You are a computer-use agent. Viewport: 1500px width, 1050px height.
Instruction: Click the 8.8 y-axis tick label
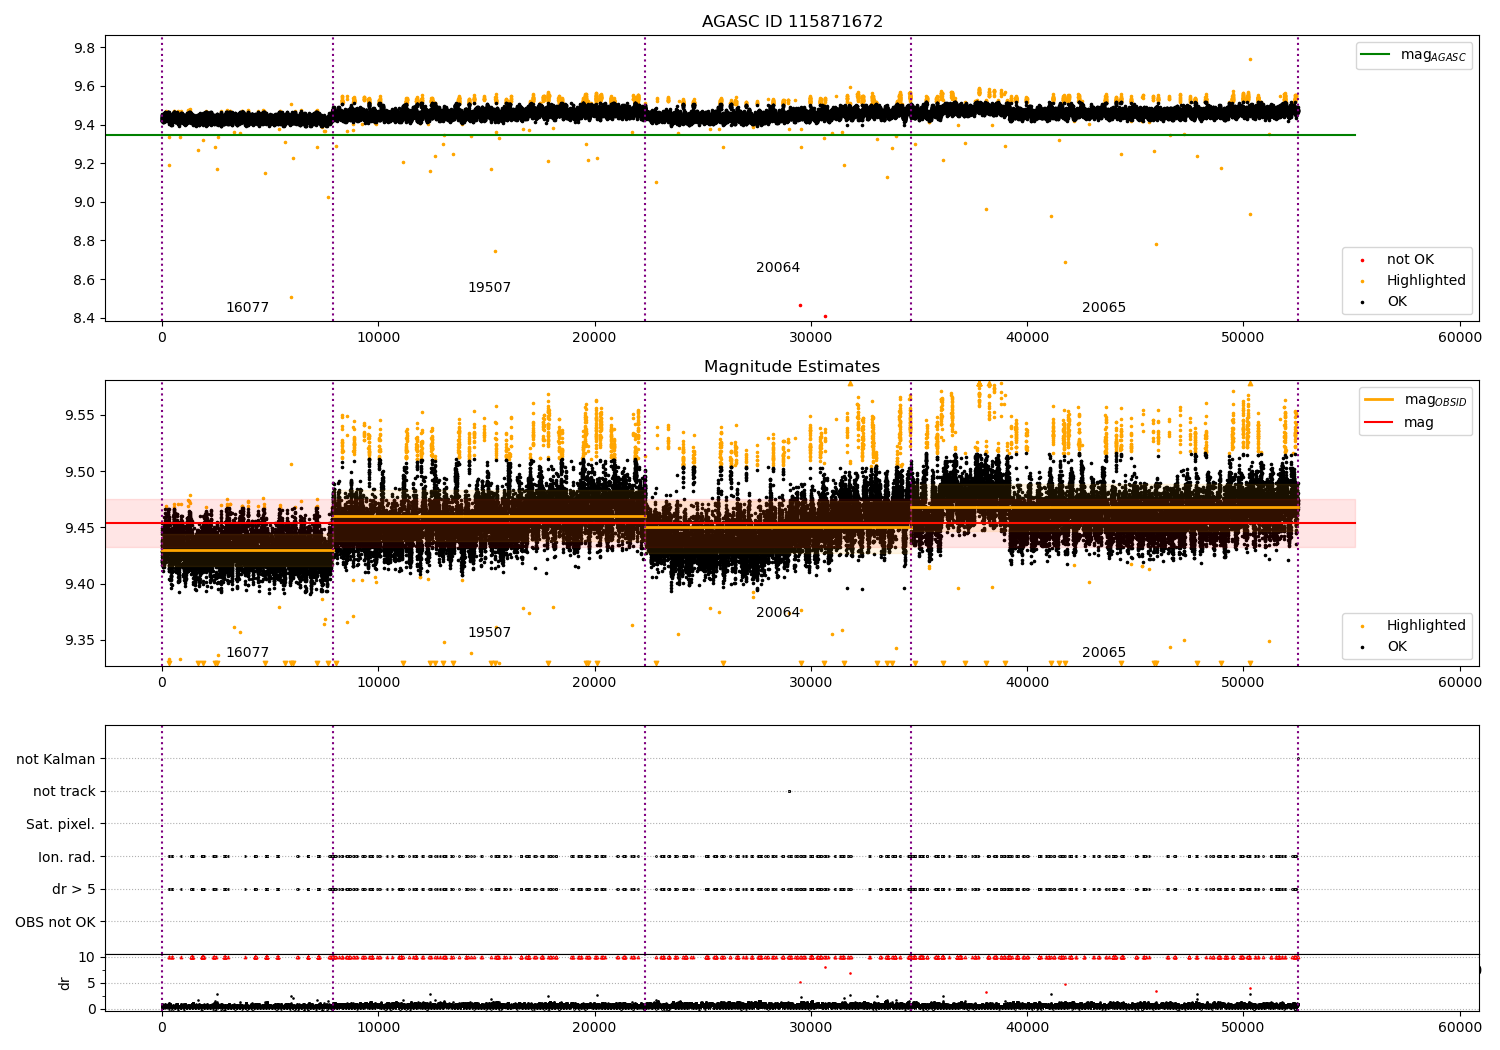click(84, 241)
